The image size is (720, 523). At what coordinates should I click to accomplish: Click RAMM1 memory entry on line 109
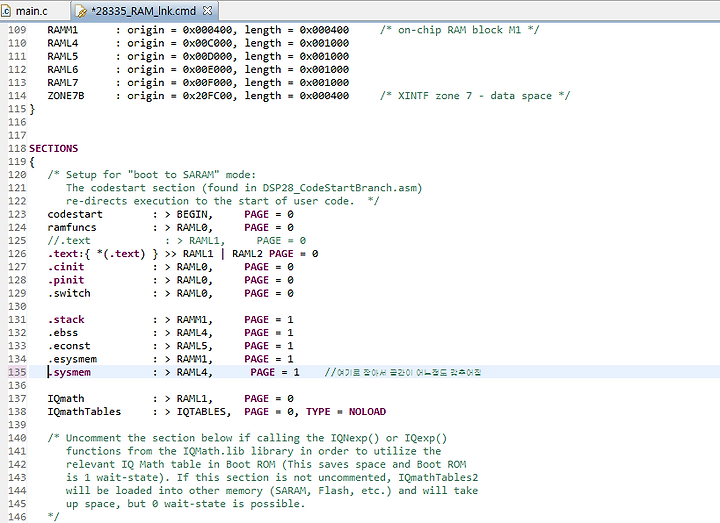coord(62,30)
